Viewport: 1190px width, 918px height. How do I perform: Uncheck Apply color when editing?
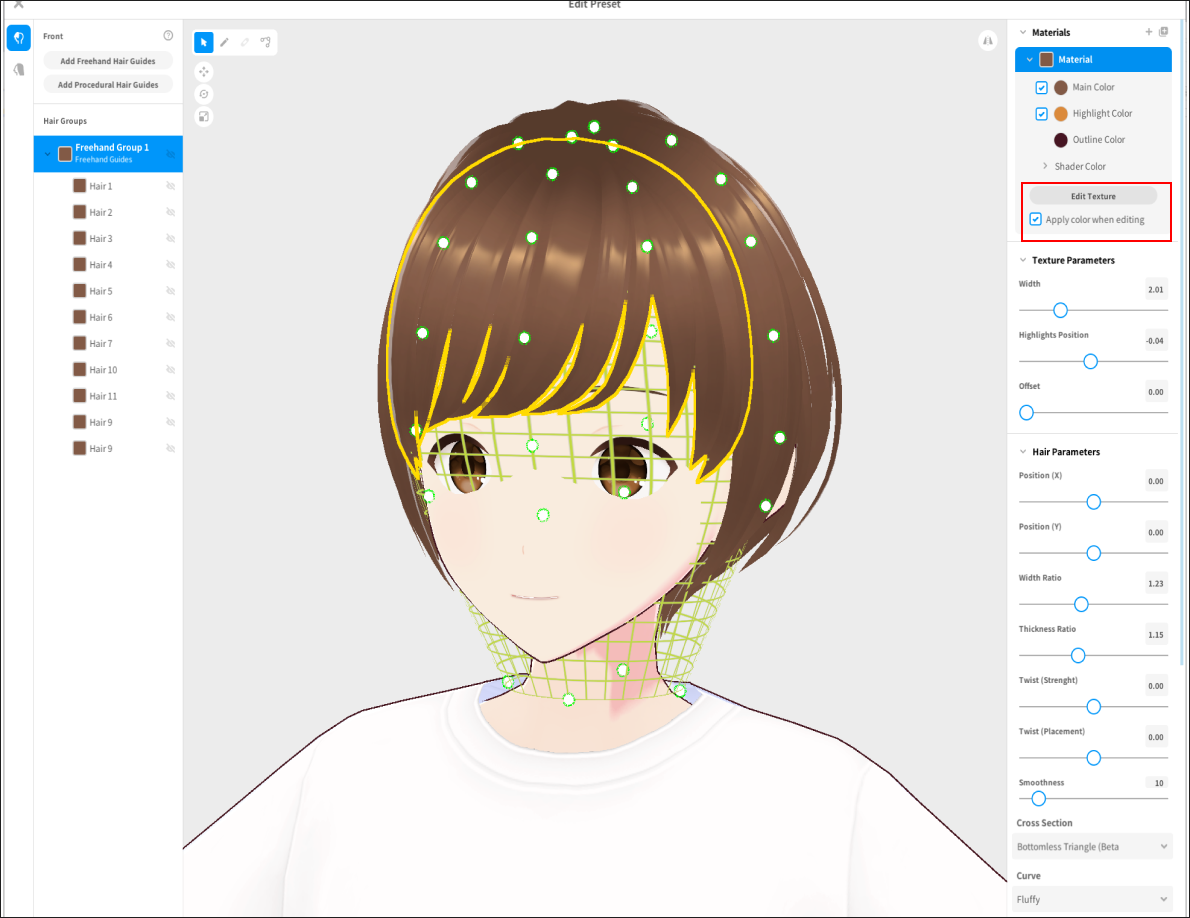pos(1035,219)
